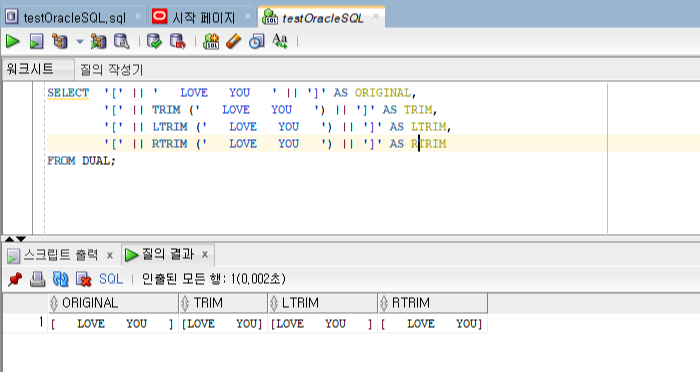Click the Rollback toolbar icon
This screenshot has height=372, width=700.
click(x=178, y=42)
